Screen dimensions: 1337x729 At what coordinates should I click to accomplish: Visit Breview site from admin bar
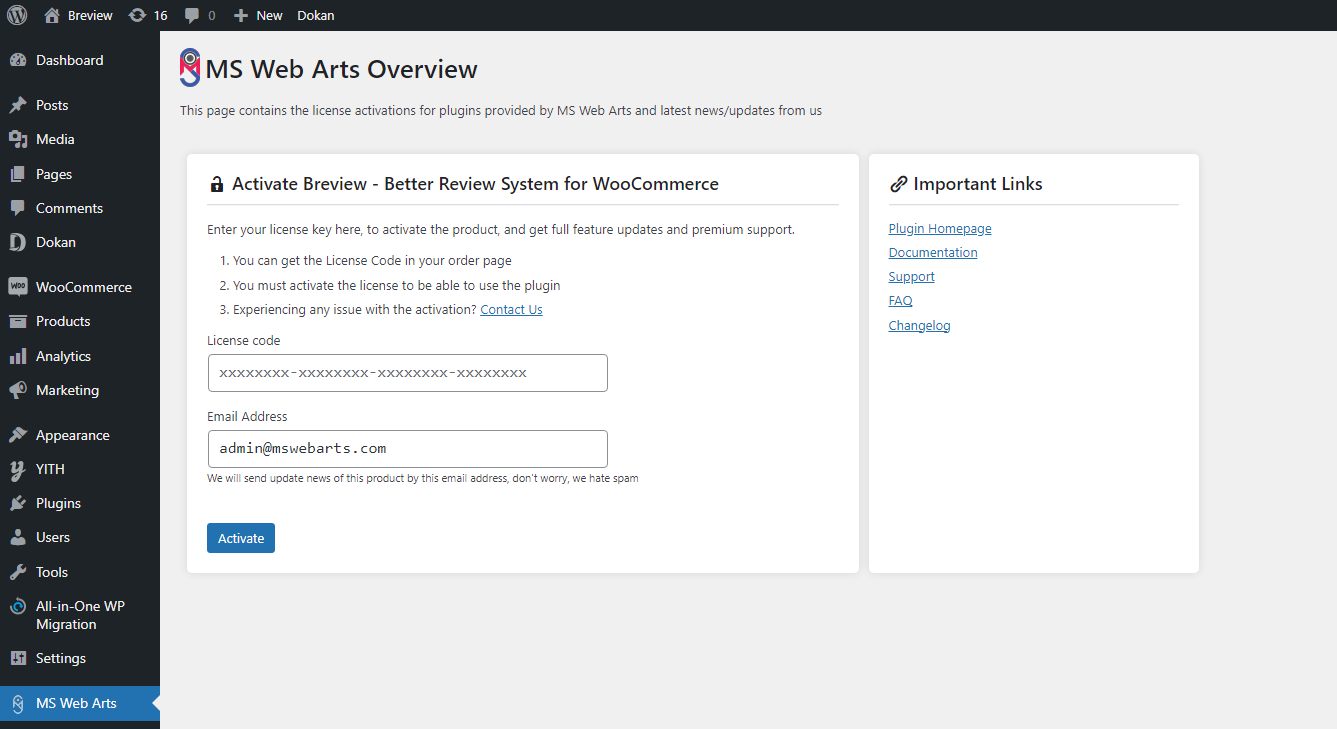(x=77, y=14)
